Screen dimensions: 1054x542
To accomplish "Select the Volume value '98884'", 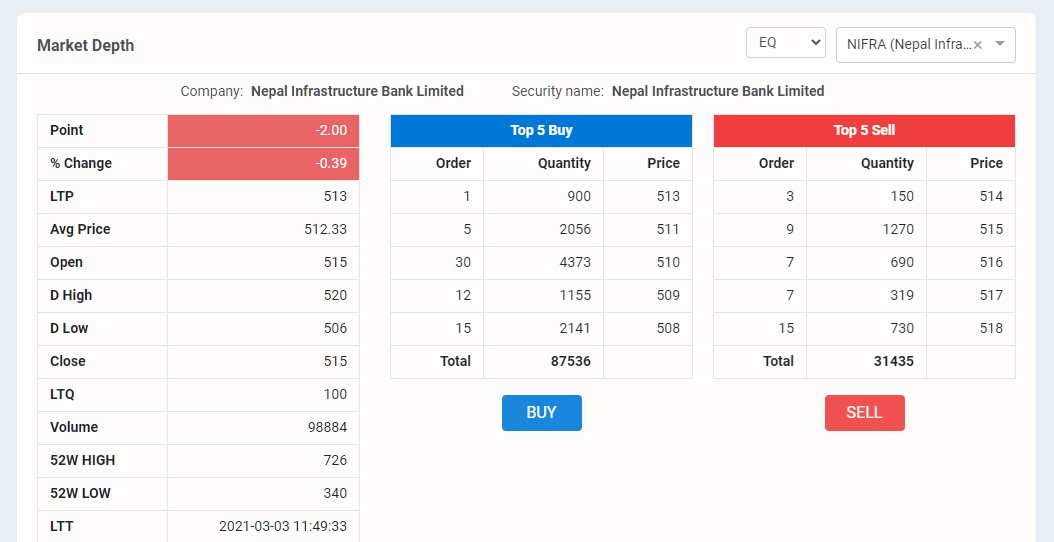I will point(327,427).
